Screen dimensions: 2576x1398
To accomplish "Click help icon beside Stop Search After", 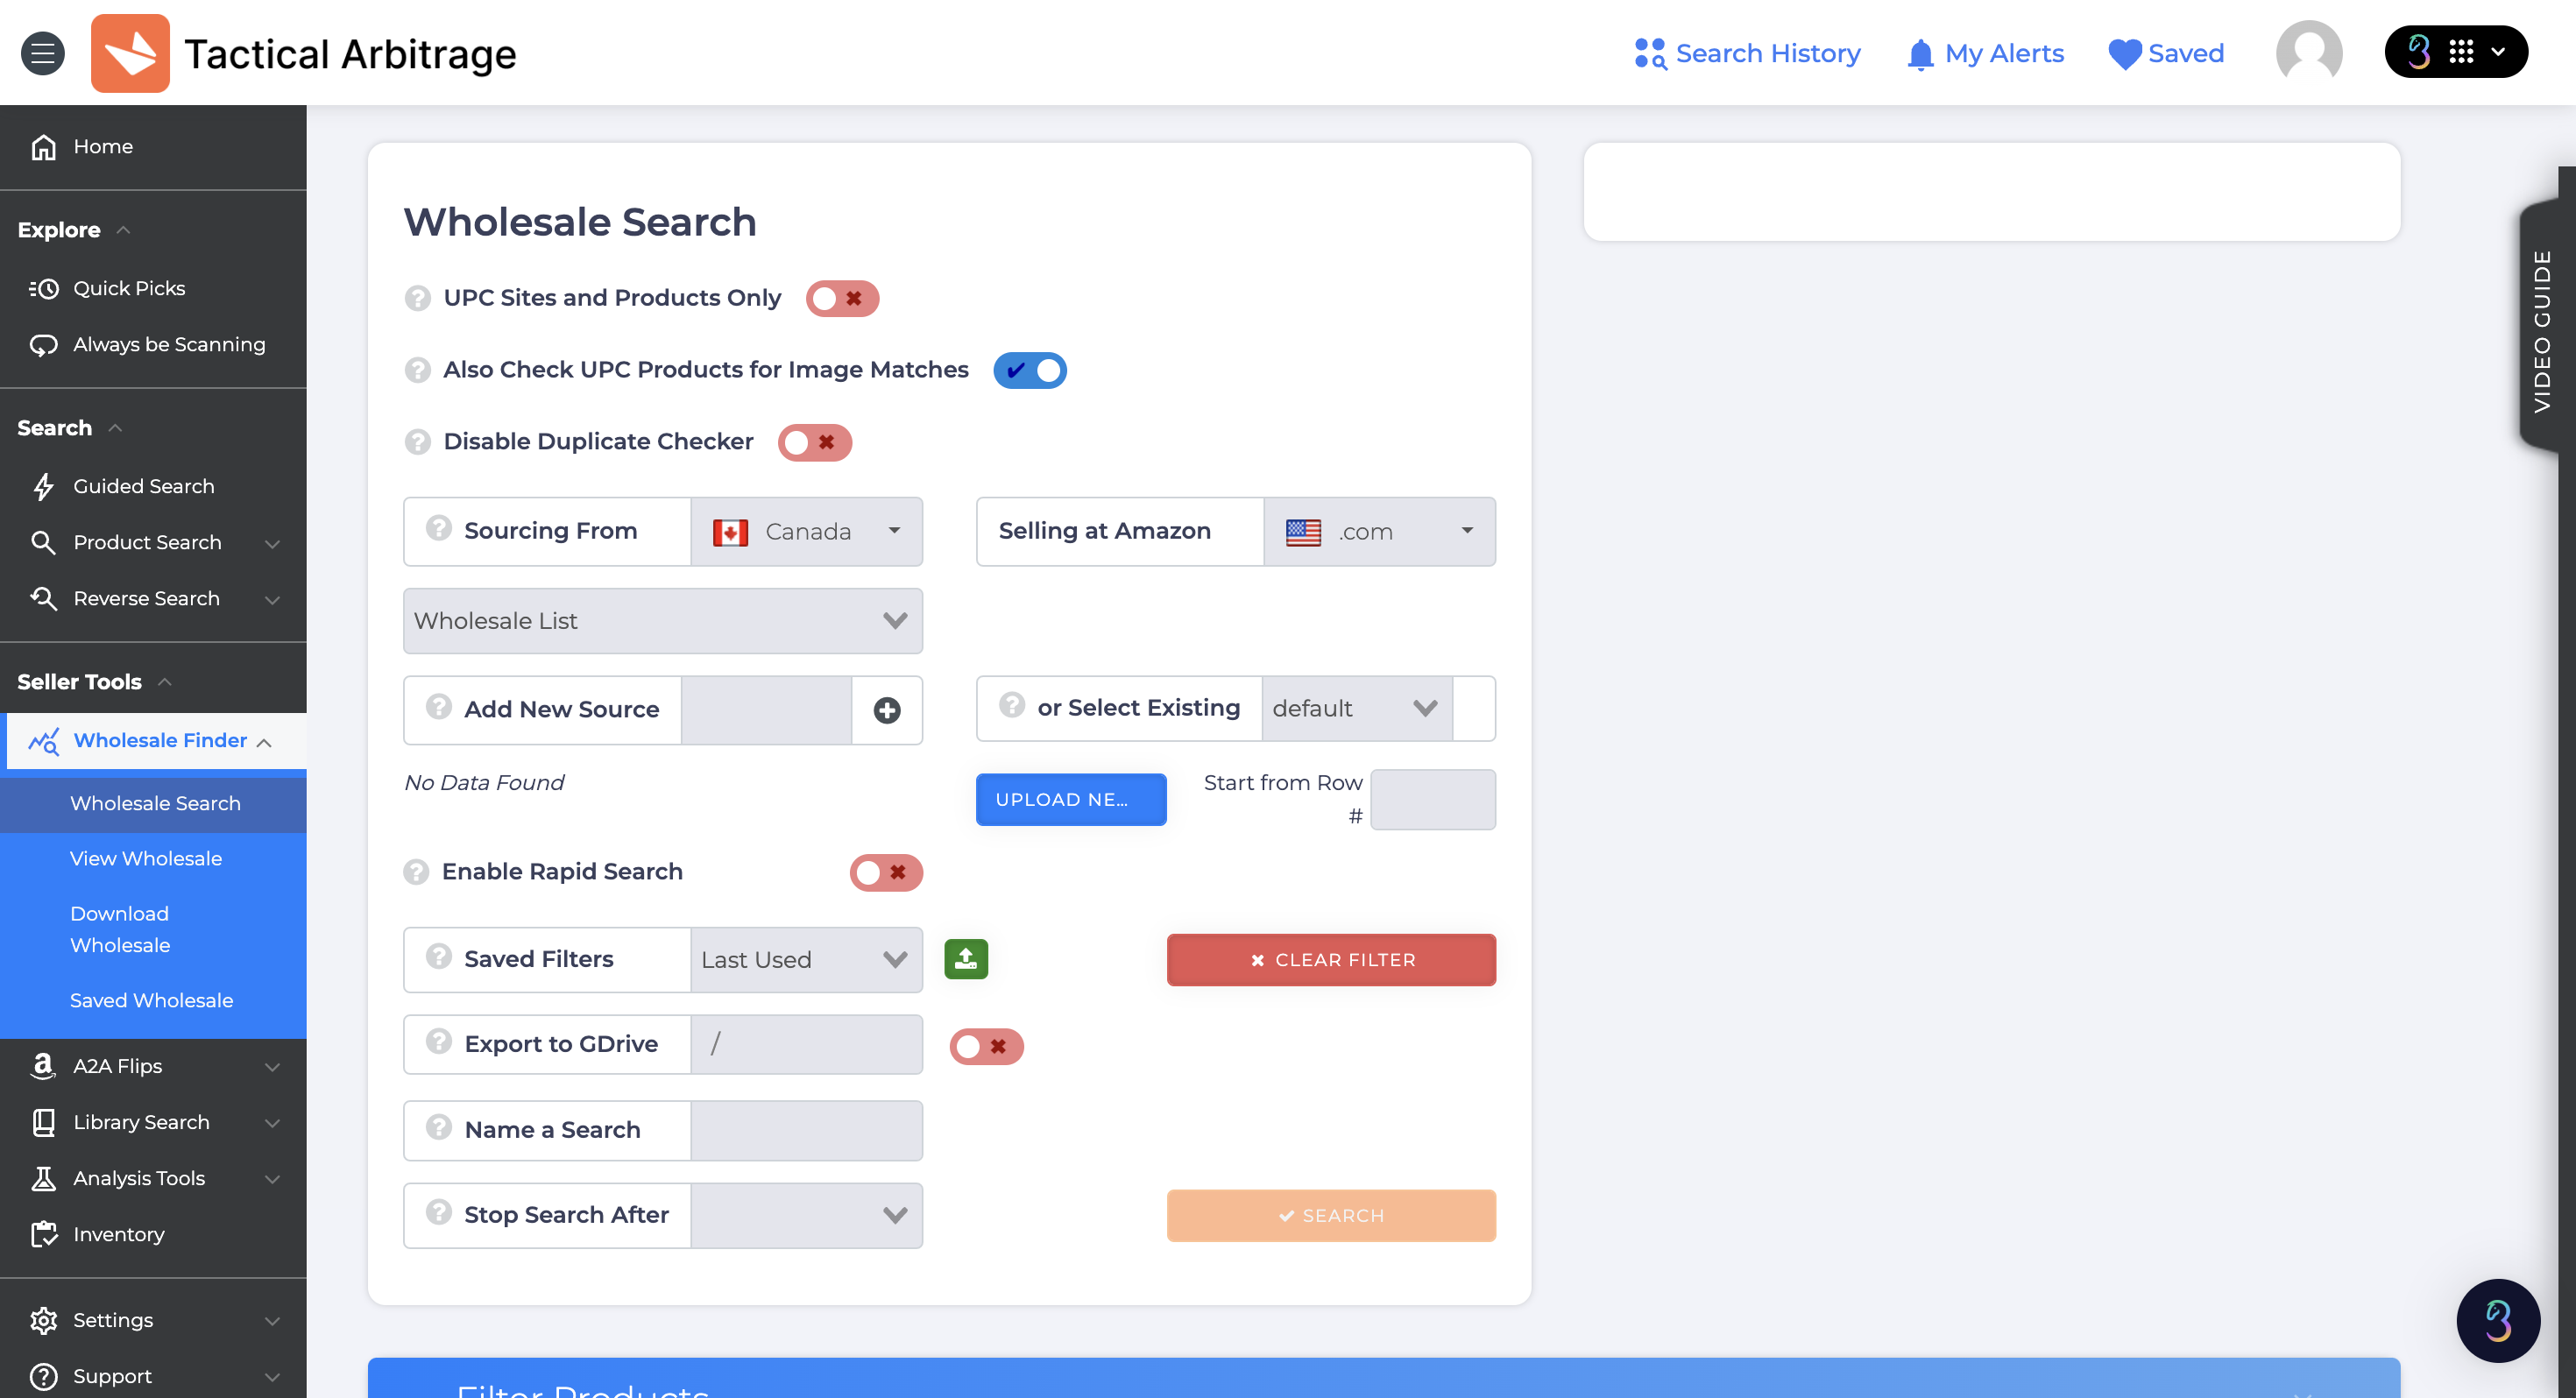I will [438, 1213].
